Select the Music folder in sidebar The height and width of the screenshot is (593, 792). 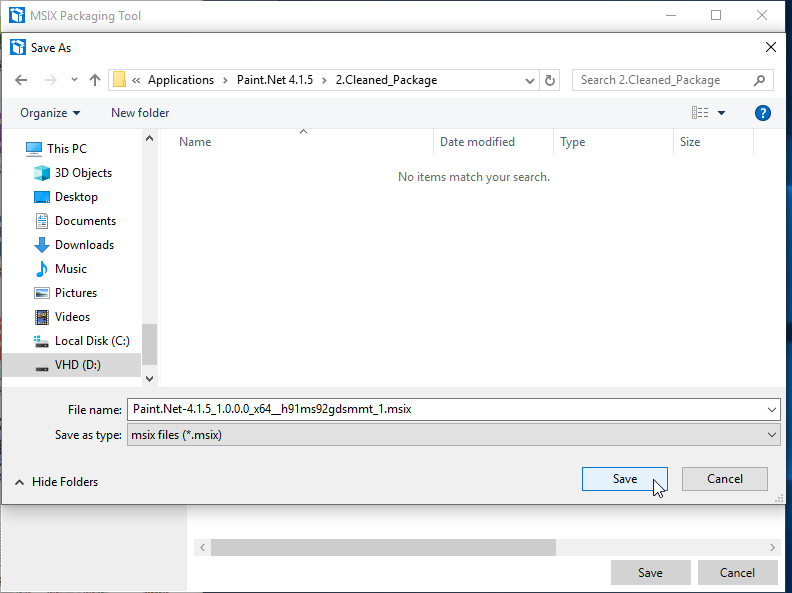[70, 269]
